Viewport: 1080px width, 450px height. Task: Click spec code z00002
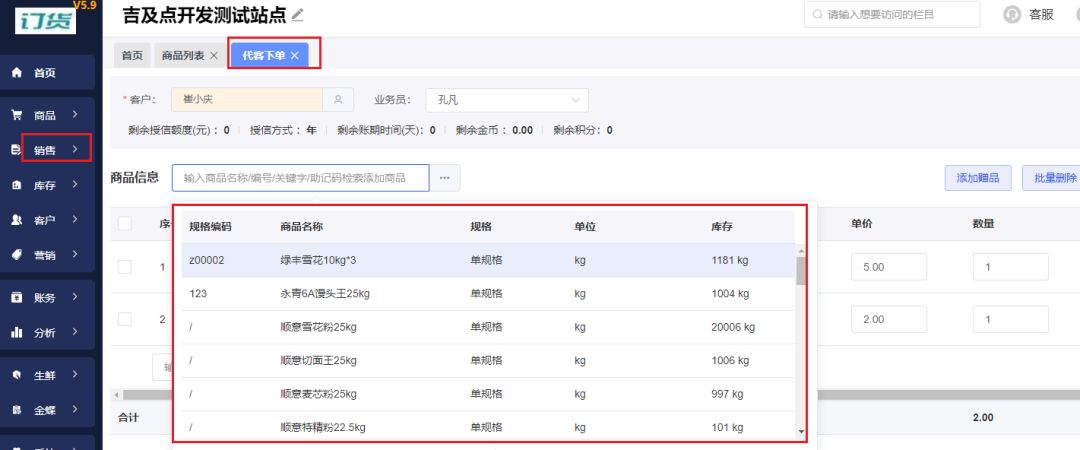tap(207, 260)
